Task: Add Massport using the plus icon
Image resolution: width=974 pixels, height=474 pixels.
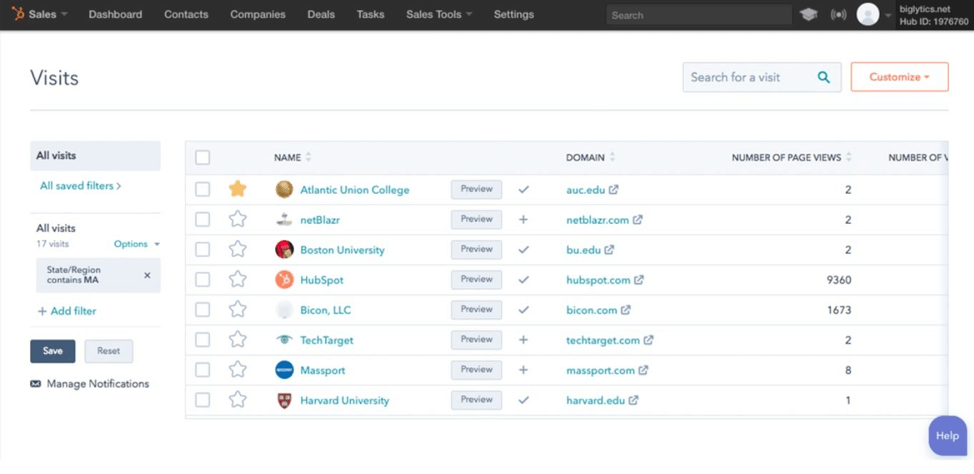Action: click(x=523, y=370)
